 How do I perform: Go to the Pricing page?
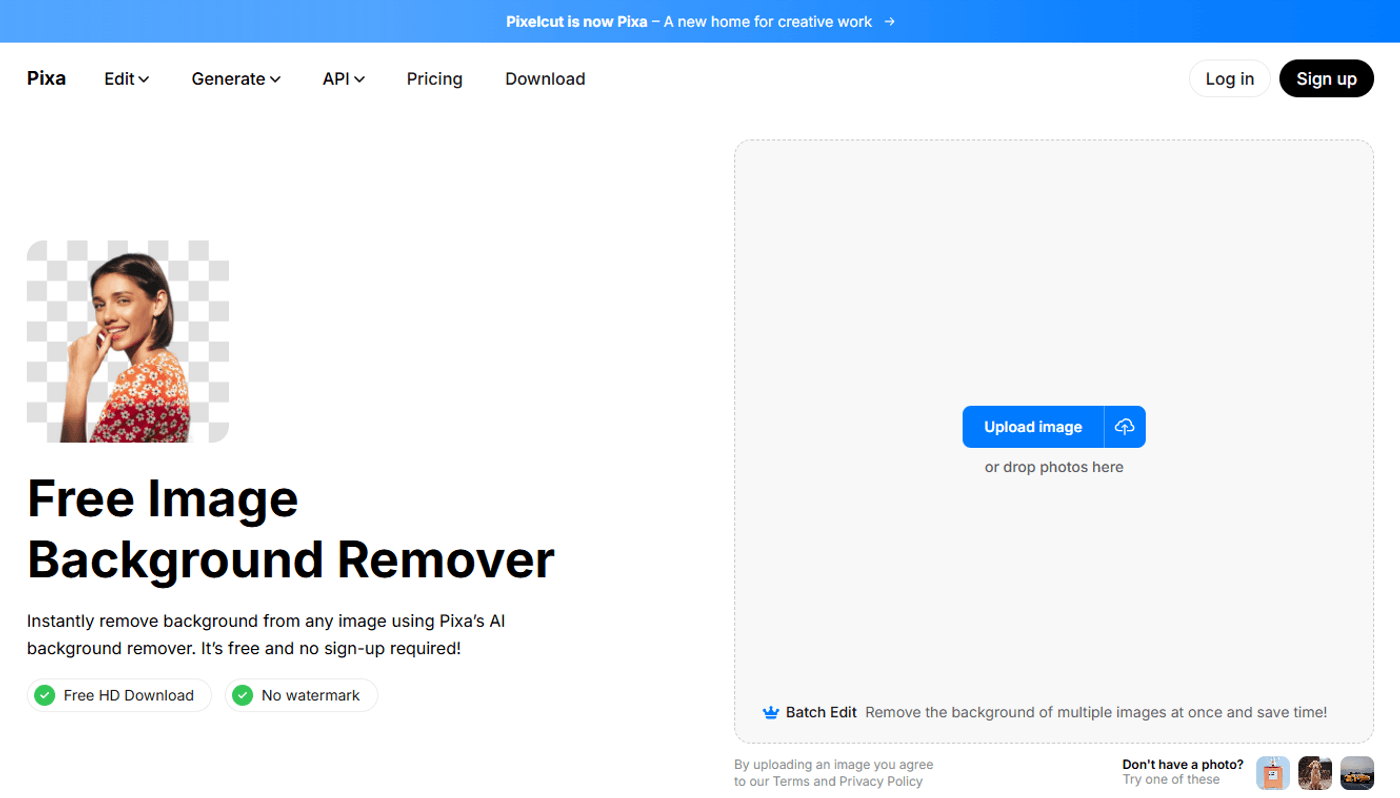pyautogui.click(x=434, y=79)
